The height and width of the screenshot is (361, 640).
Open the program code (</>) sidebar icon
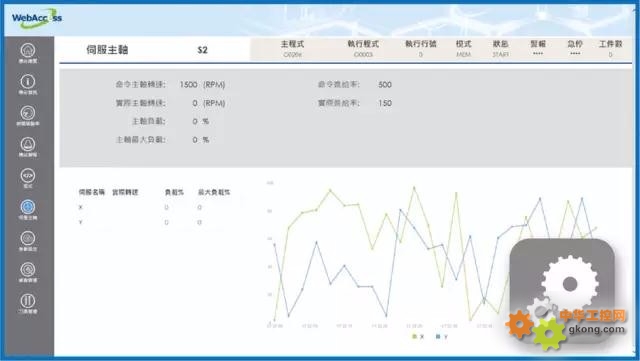click(x=28, y=178)
